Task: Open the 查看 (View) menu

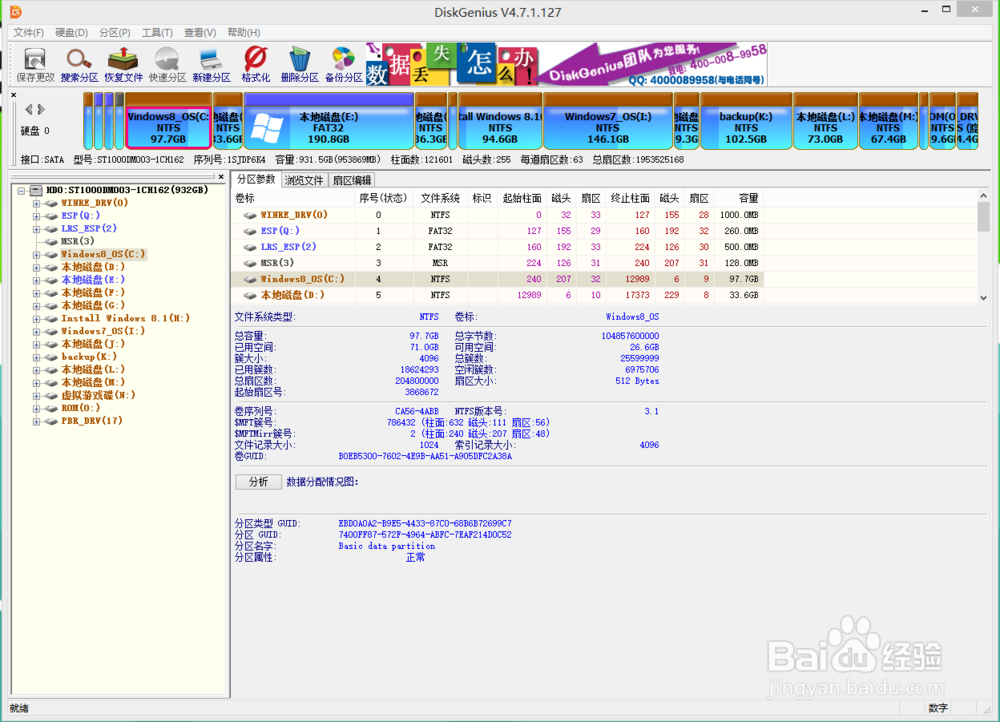Action: point(198,32)
